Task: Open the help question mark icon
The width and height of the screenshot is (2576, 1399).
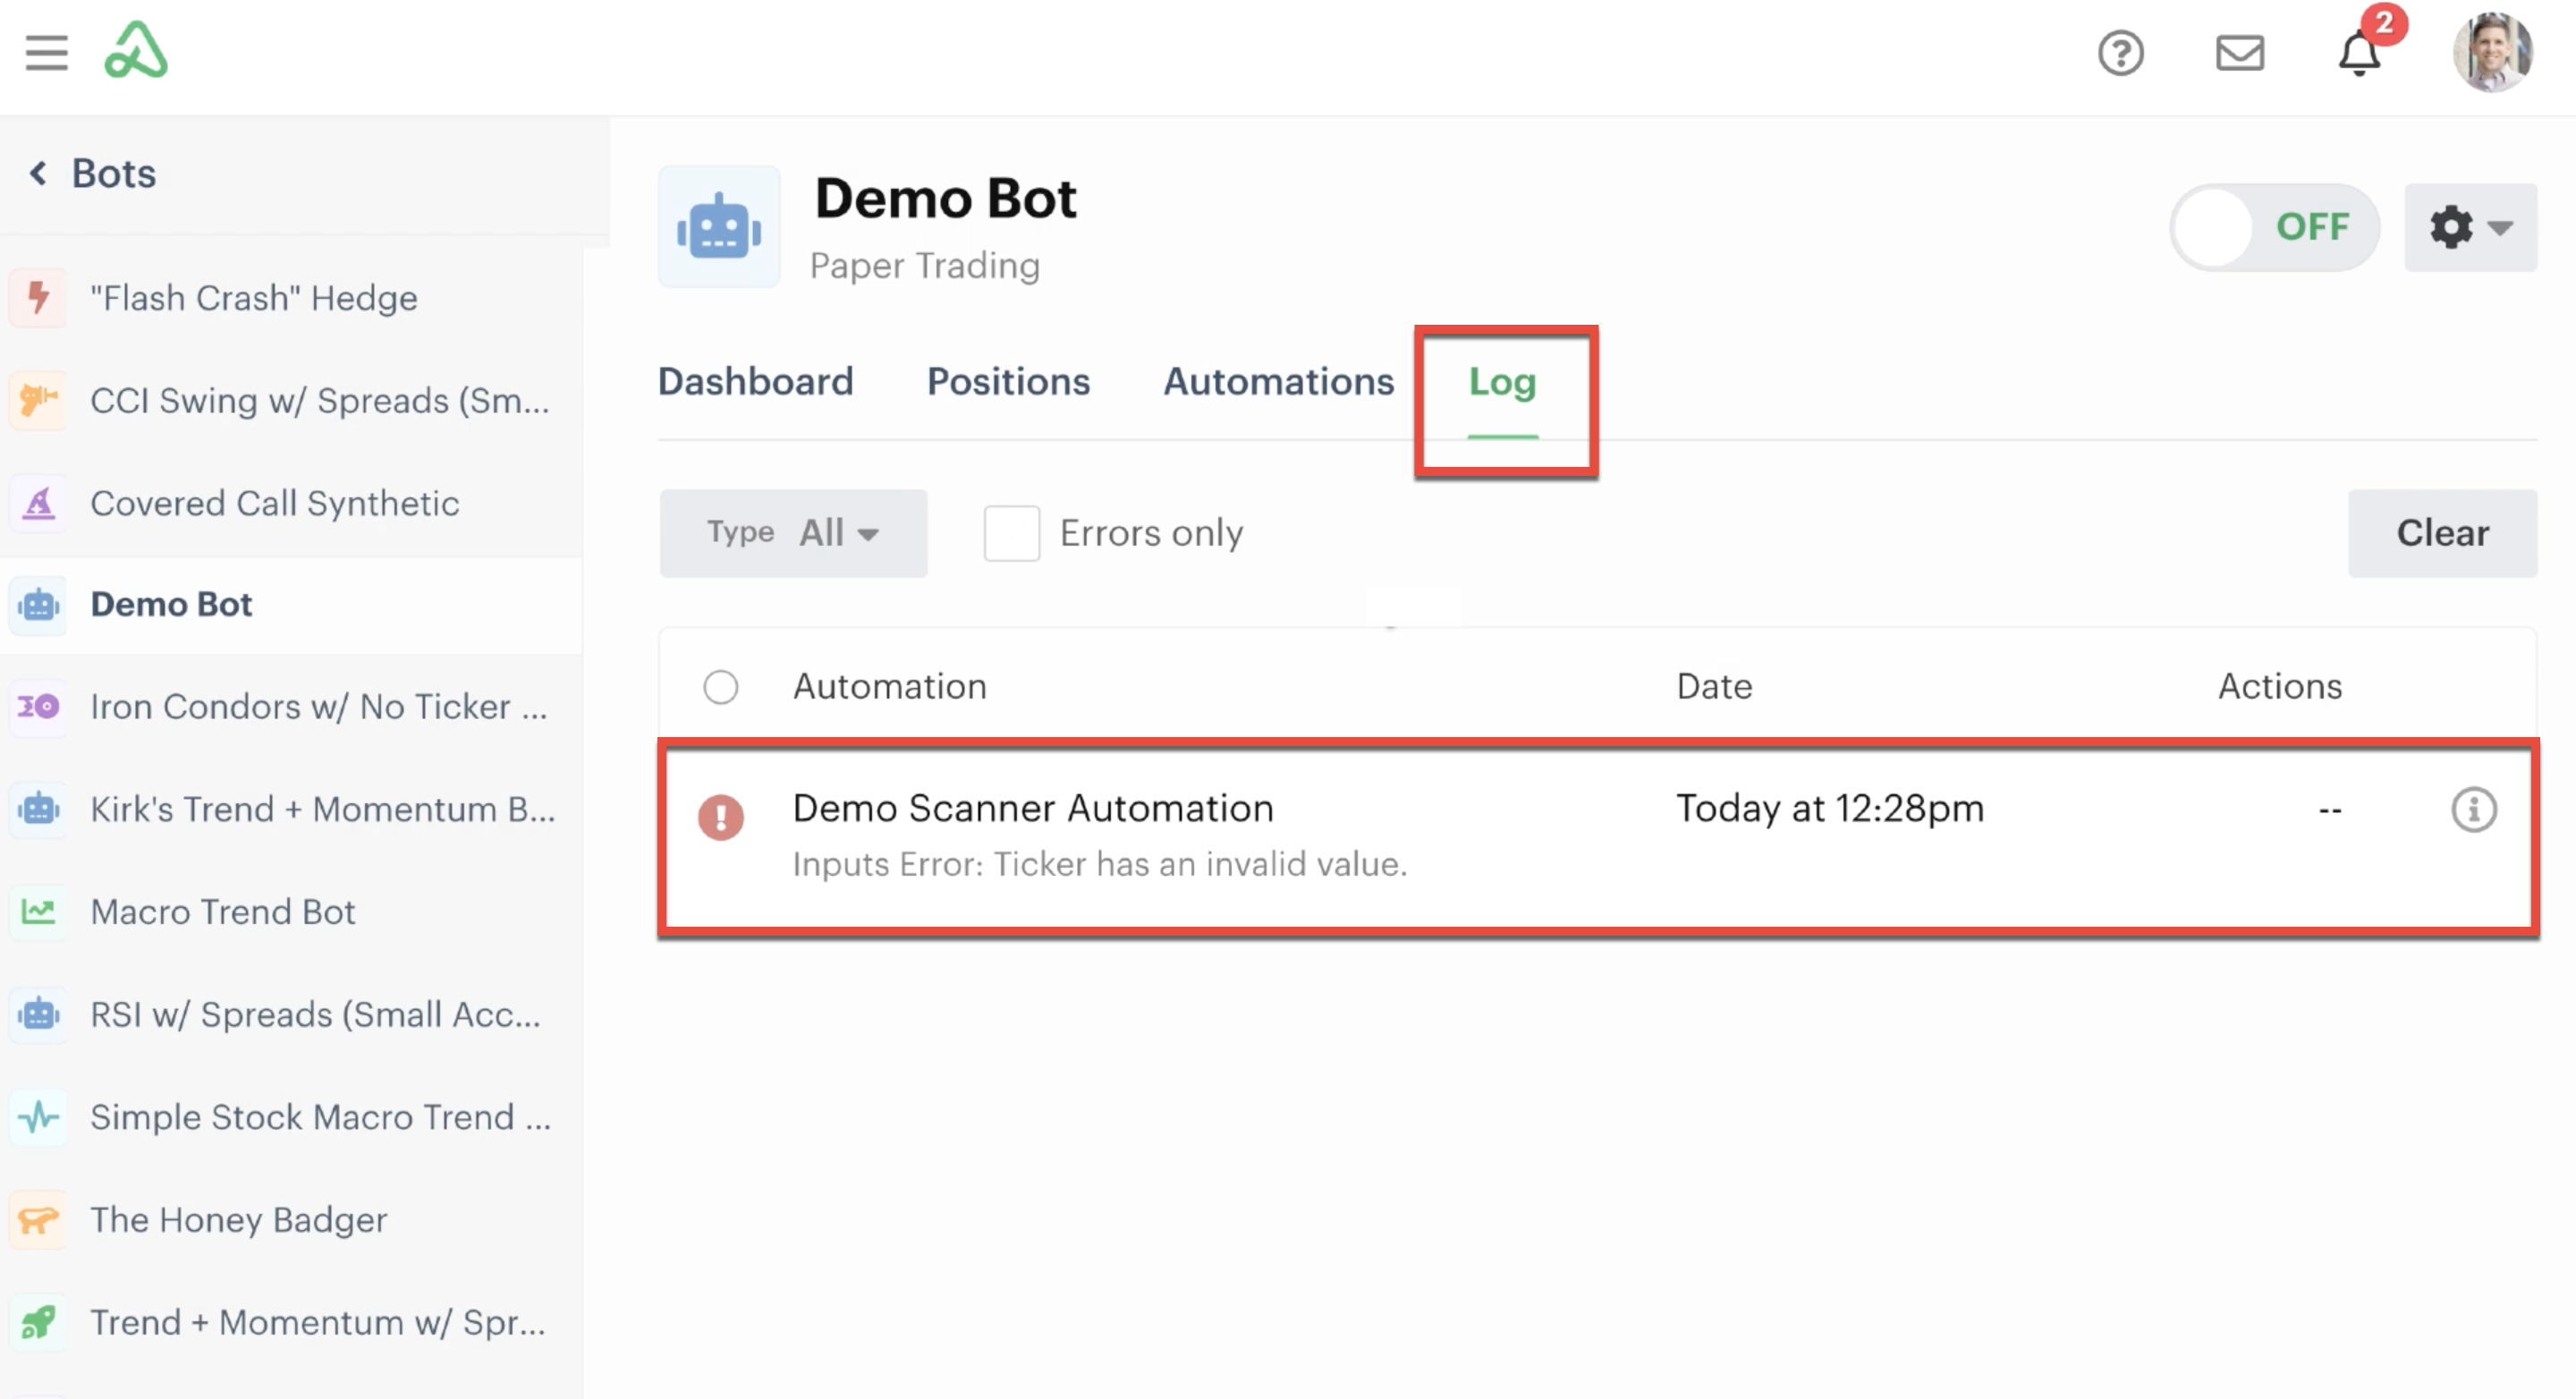Action: tap(2120, 53)
